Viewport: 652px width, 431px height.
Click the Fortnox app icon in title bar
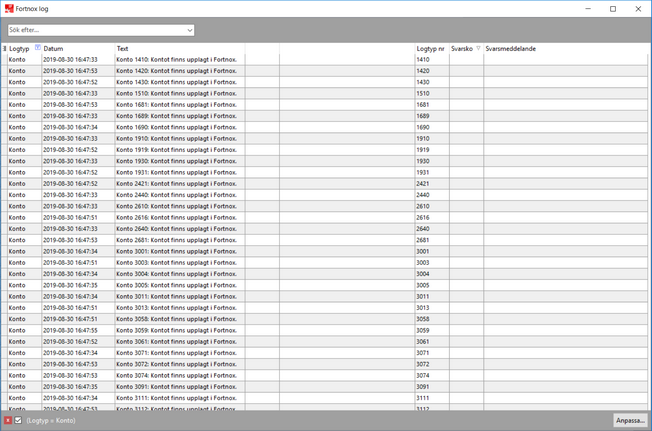9,8
